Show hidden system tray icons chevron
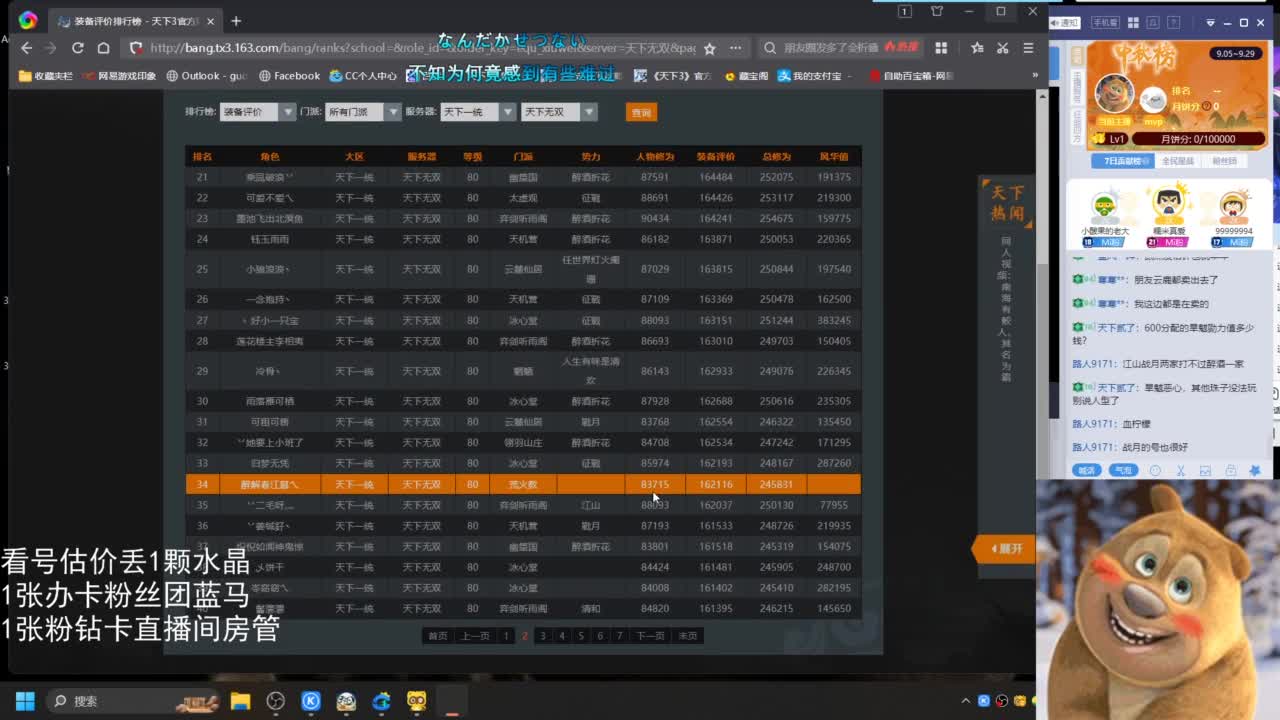 pos(965,701)
